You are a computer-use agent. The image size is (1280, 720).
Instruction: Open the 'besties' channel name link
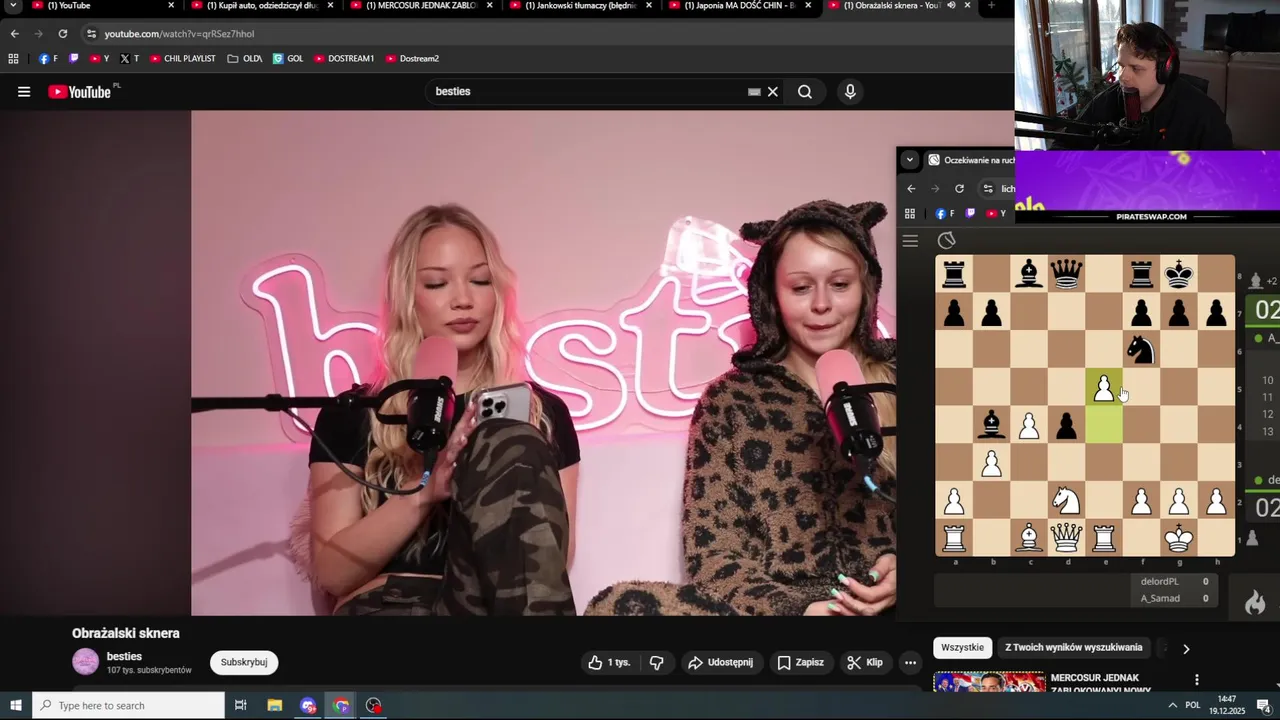(x=124, y=657)
